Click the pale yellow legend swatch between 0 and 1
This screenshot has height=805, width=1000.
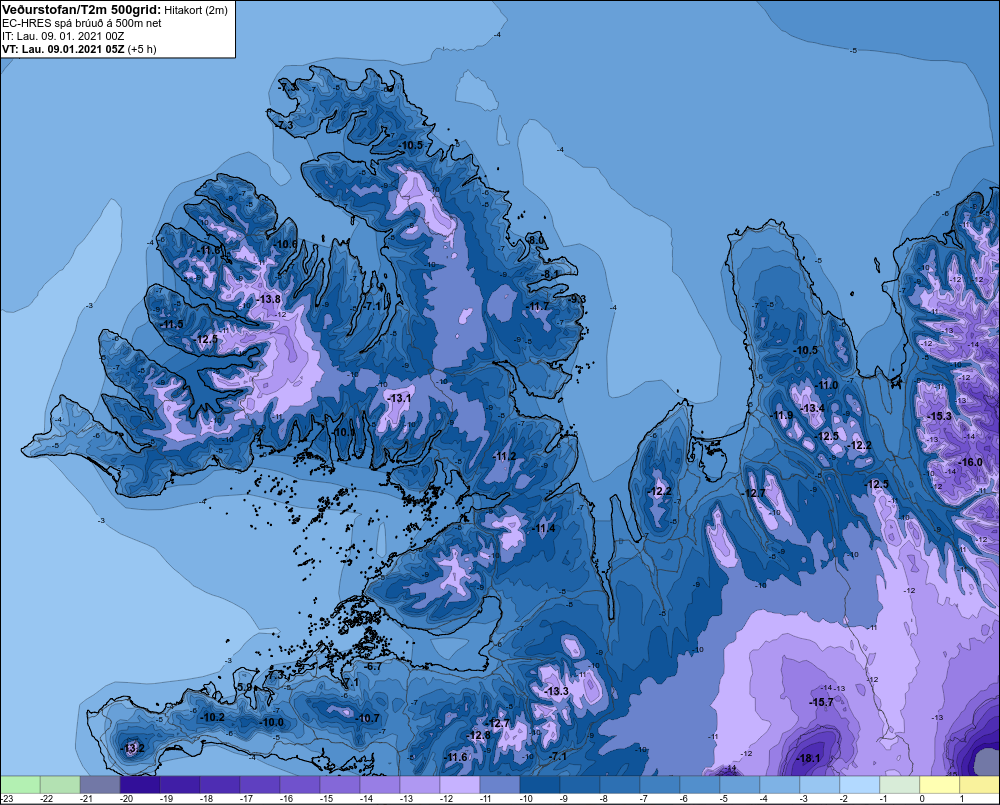(x=939, y=784)
